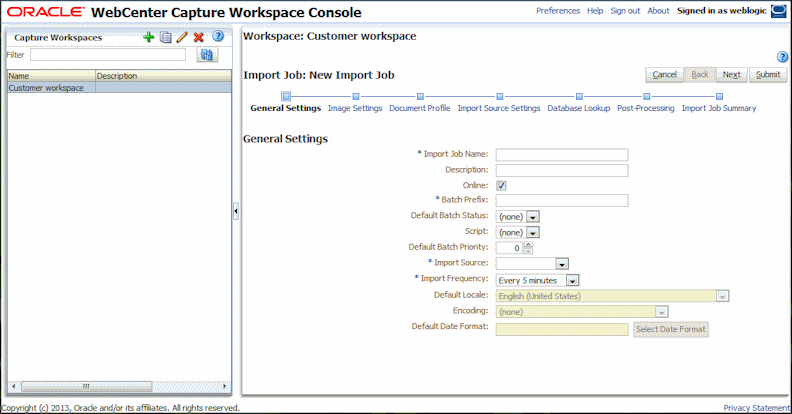Click the Post-Processing train stop marker
Image resolution: width=792 pixels, height=414 pixels.
[647, 96]
